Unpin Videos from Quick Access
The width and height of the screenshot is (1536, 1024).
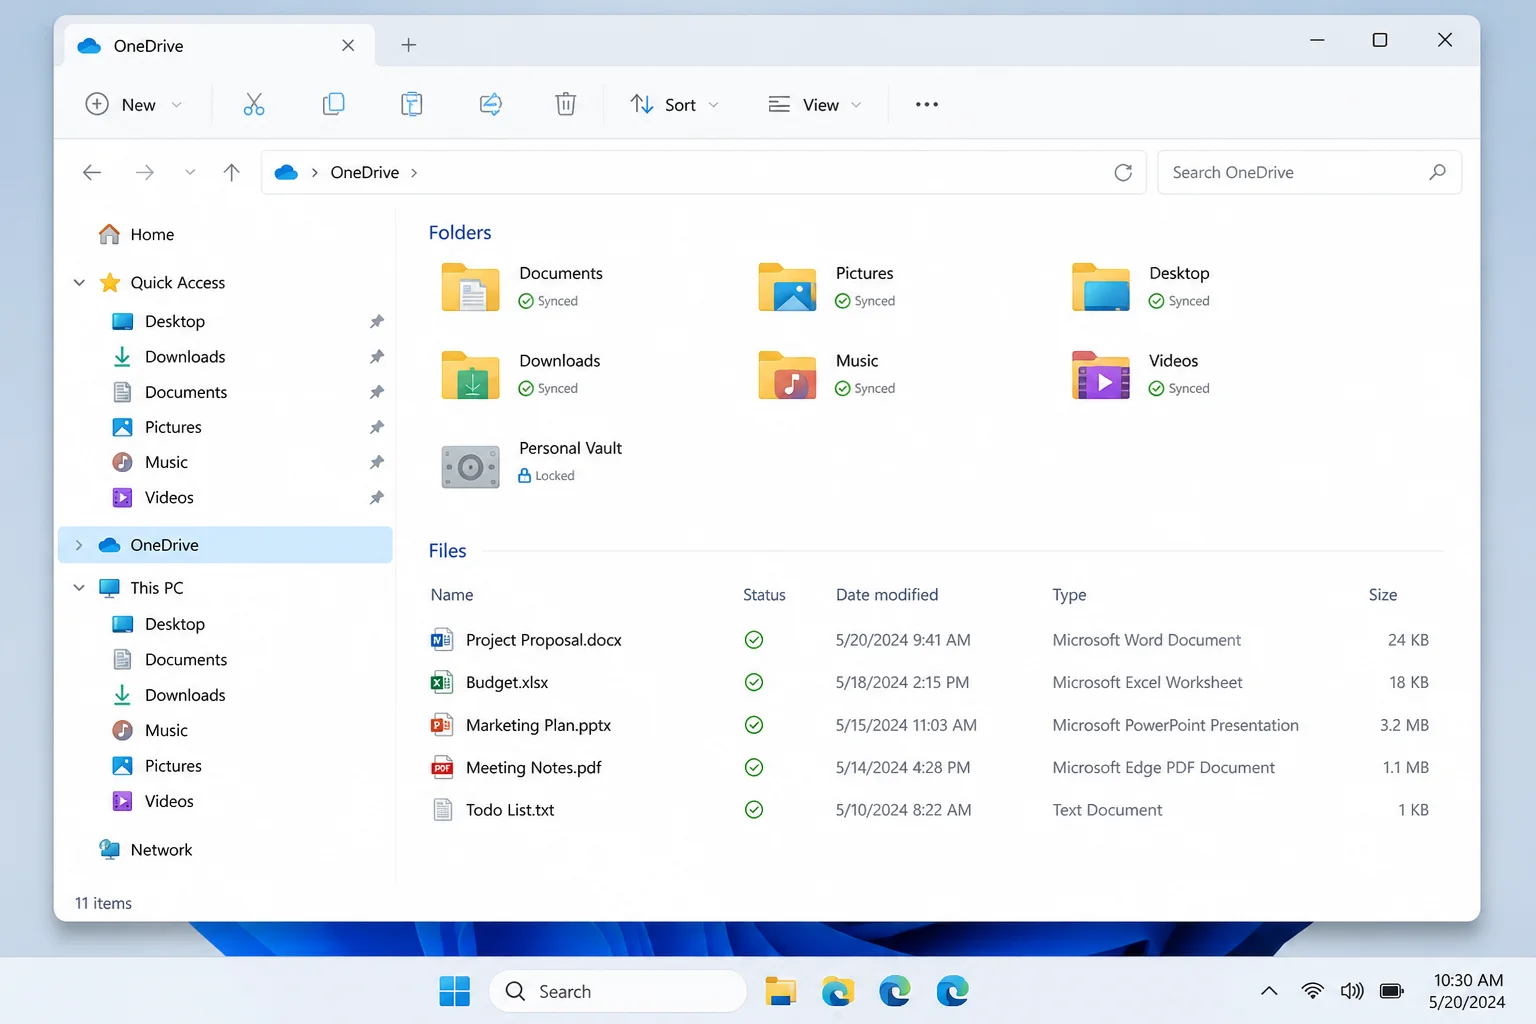point(376,497)
